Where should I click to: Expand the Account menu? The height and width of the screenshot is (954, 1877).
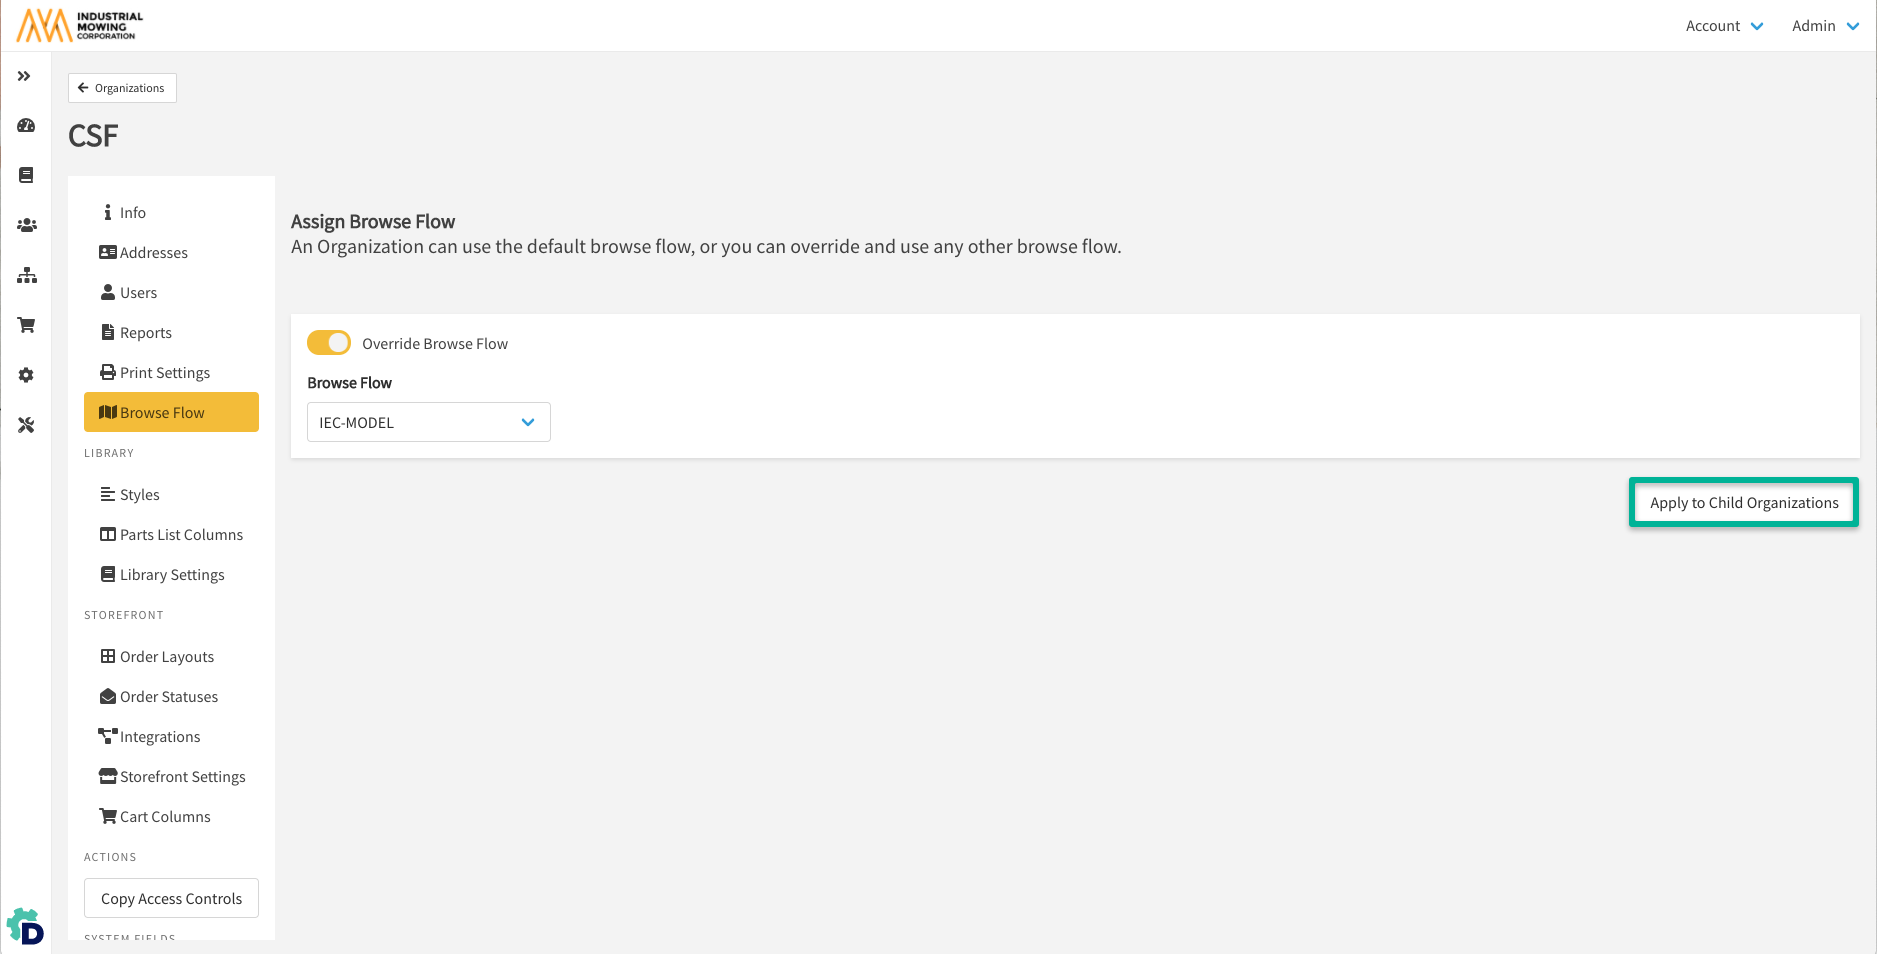[x=1724, y=26]
